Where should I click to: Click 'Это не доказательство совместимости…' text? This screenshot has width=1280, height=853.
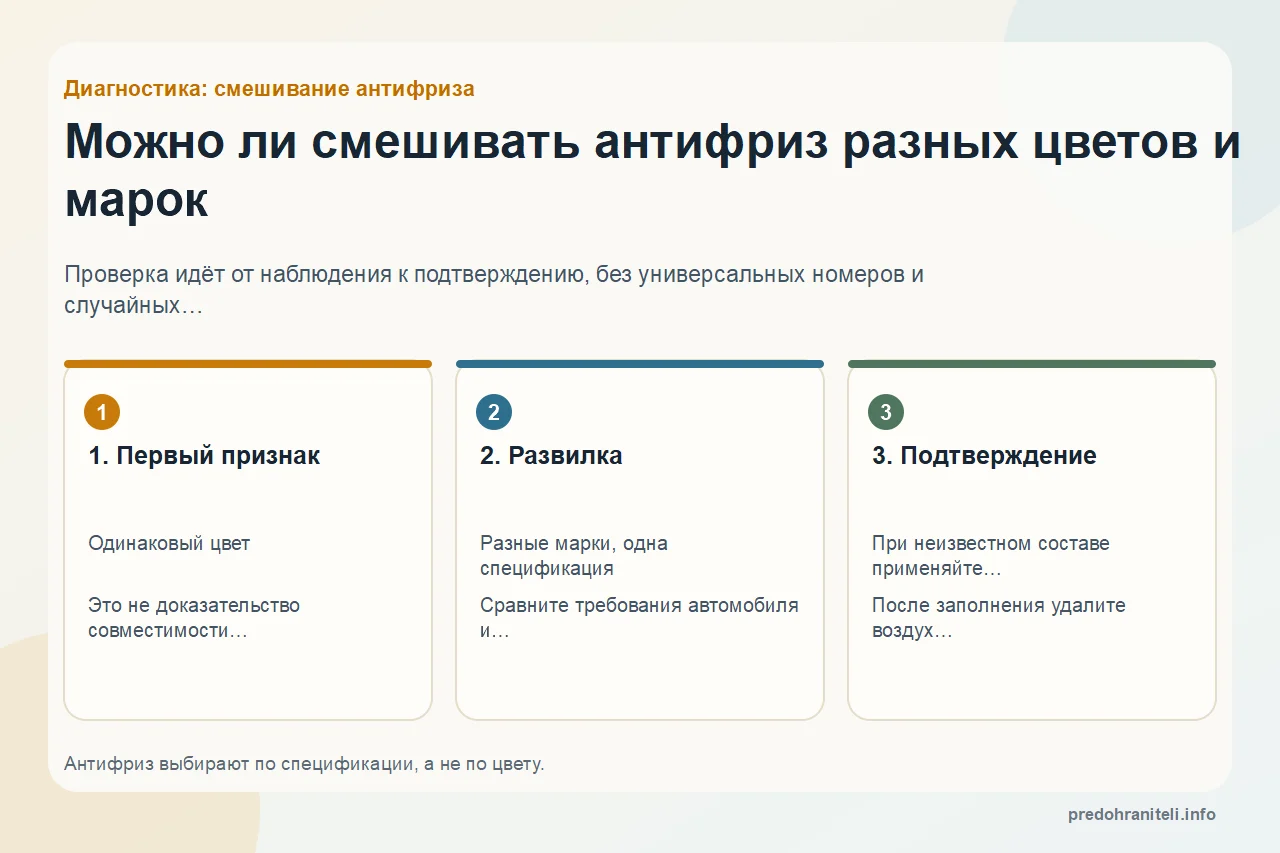click(x=194, y=618)
